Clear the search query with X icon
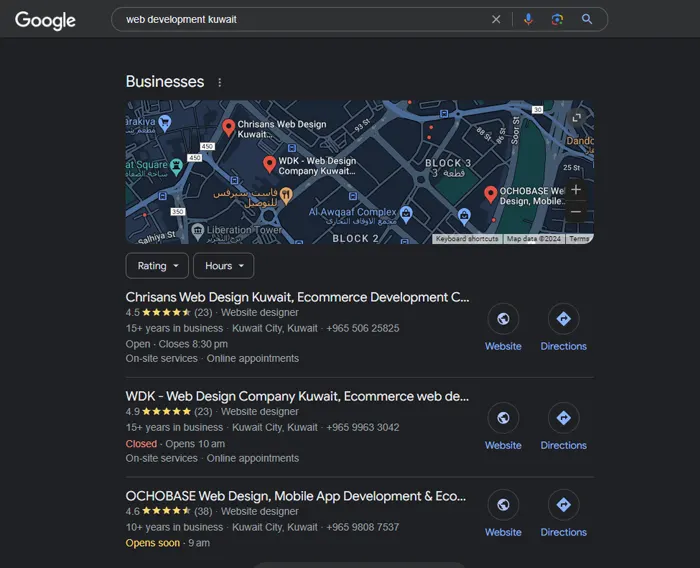Screen dimensions: 700x568 (x=496, y=19)
